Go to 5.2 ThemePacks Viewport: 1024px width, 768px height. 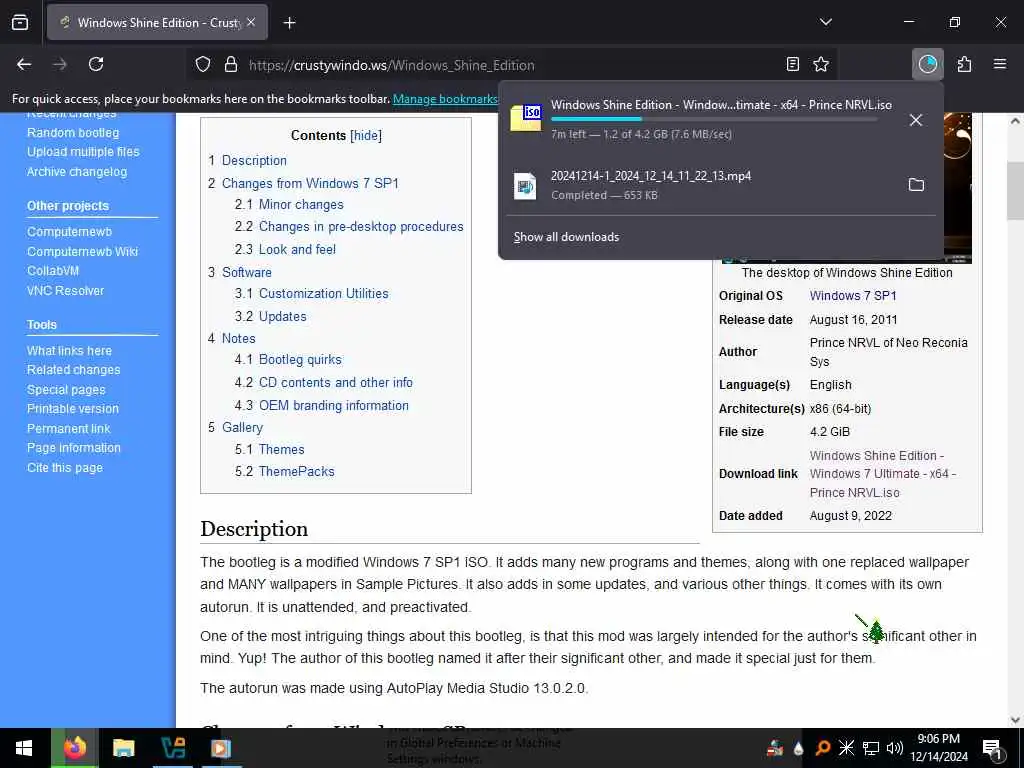click(x=296, y=471)
